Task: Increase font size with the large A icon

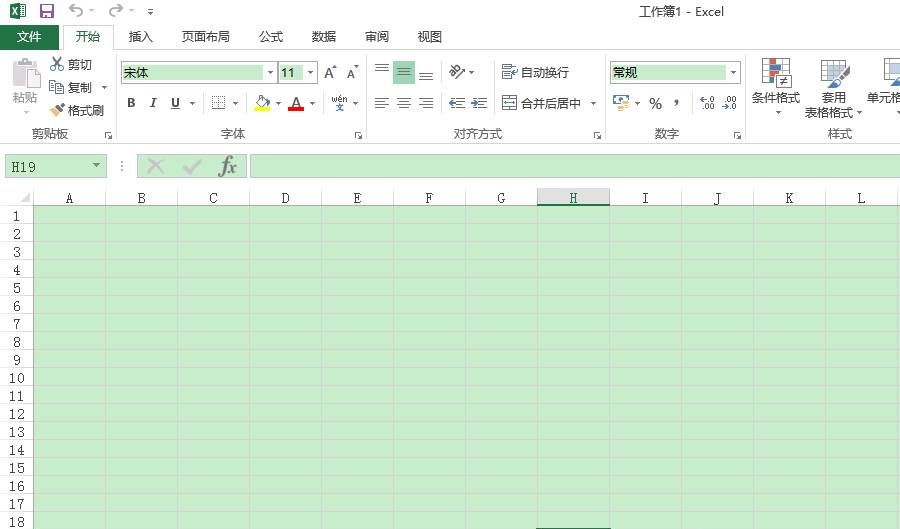Action: [x=330, y=73]
